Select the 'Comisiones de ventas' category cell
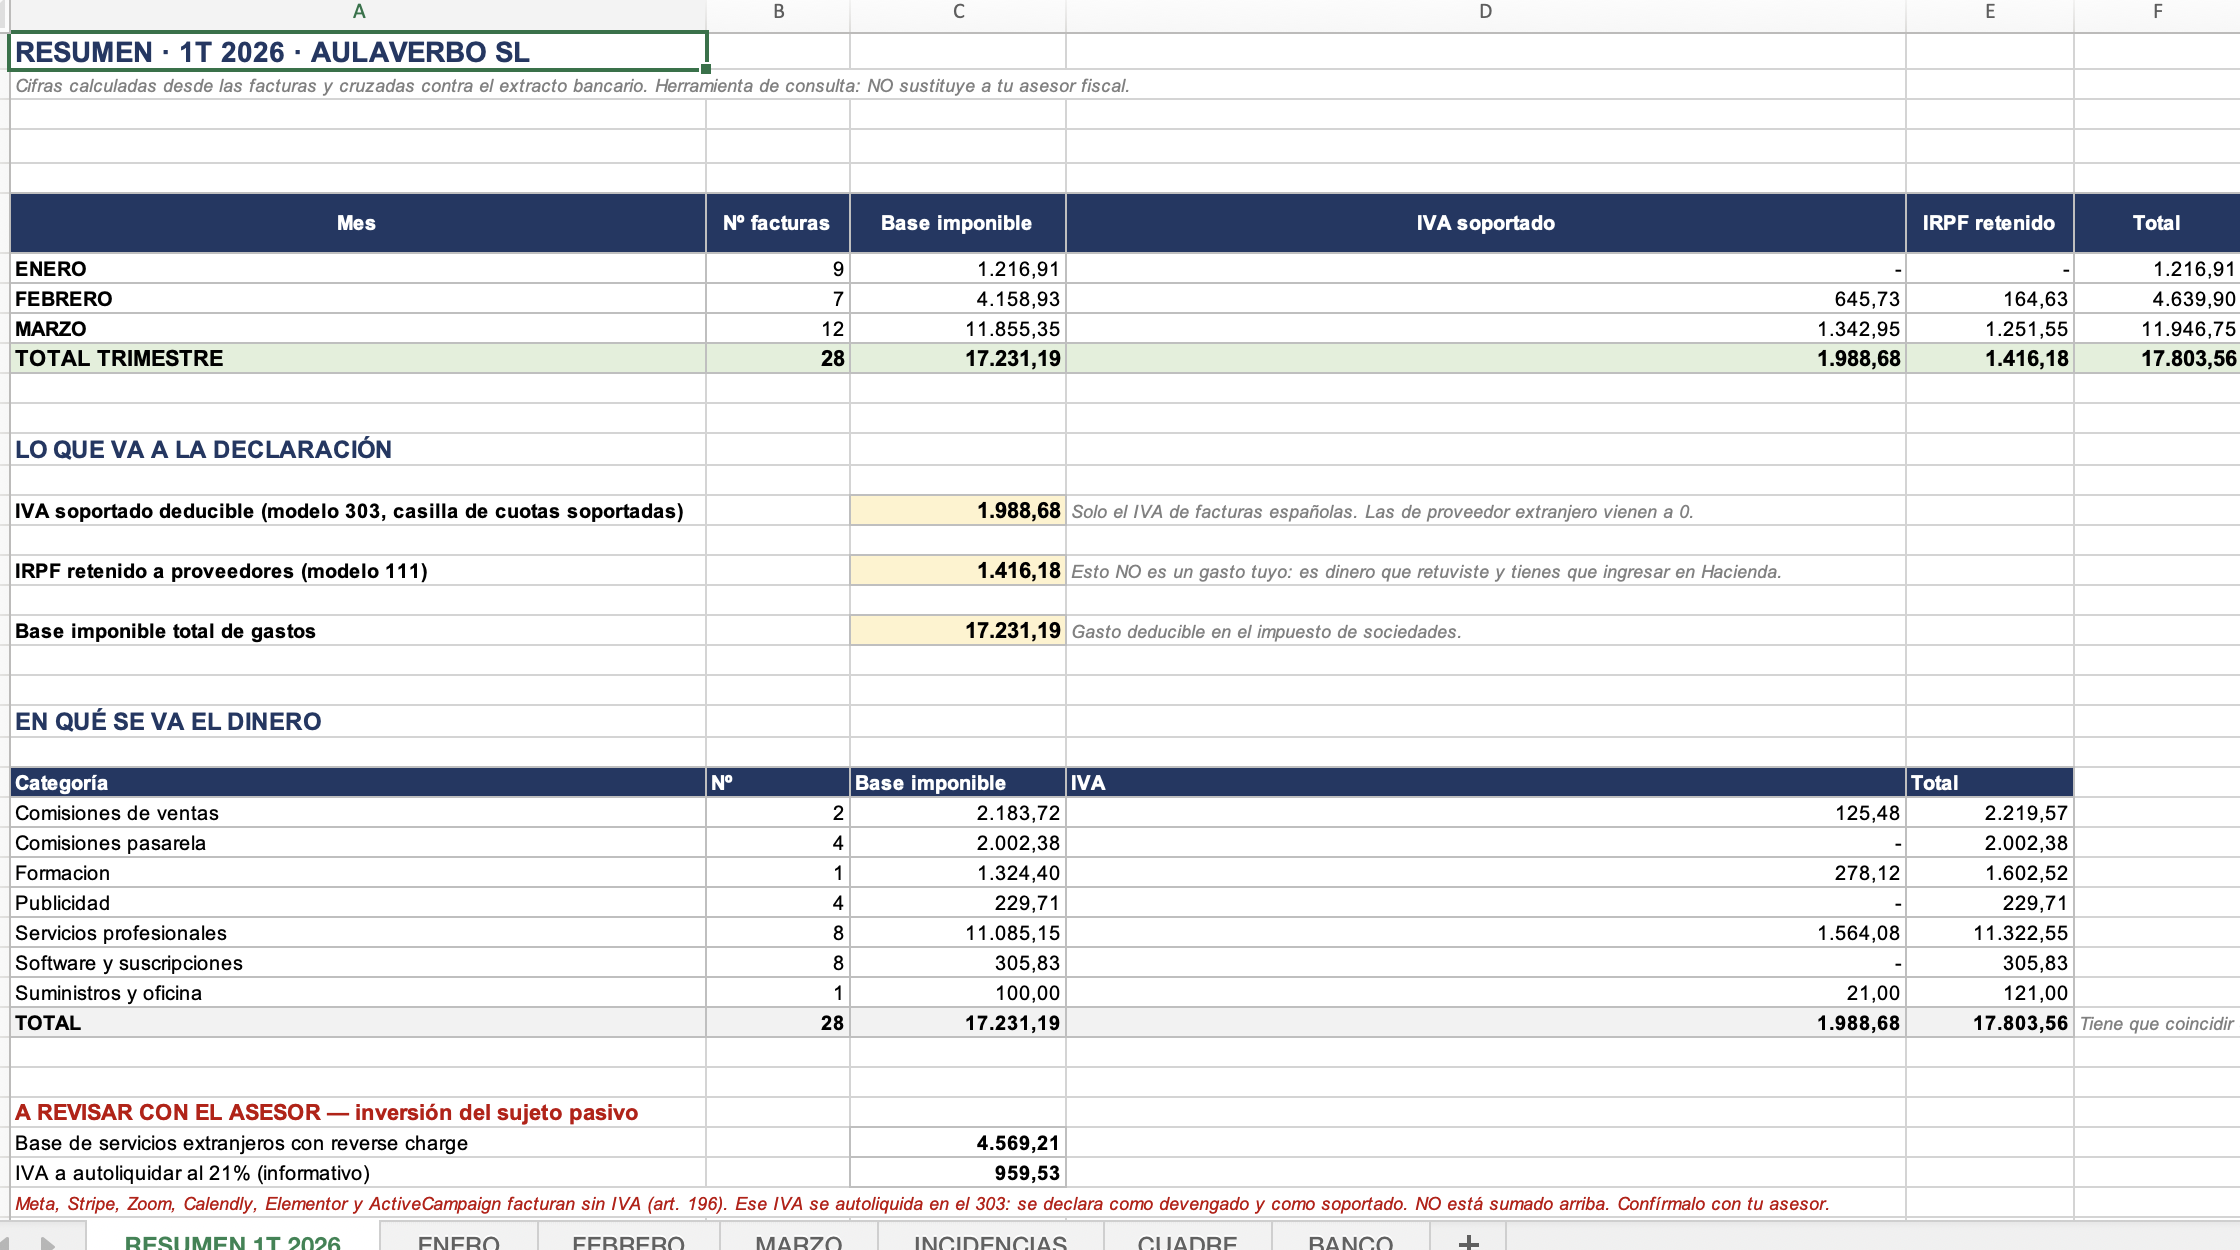 pos(358,813)
